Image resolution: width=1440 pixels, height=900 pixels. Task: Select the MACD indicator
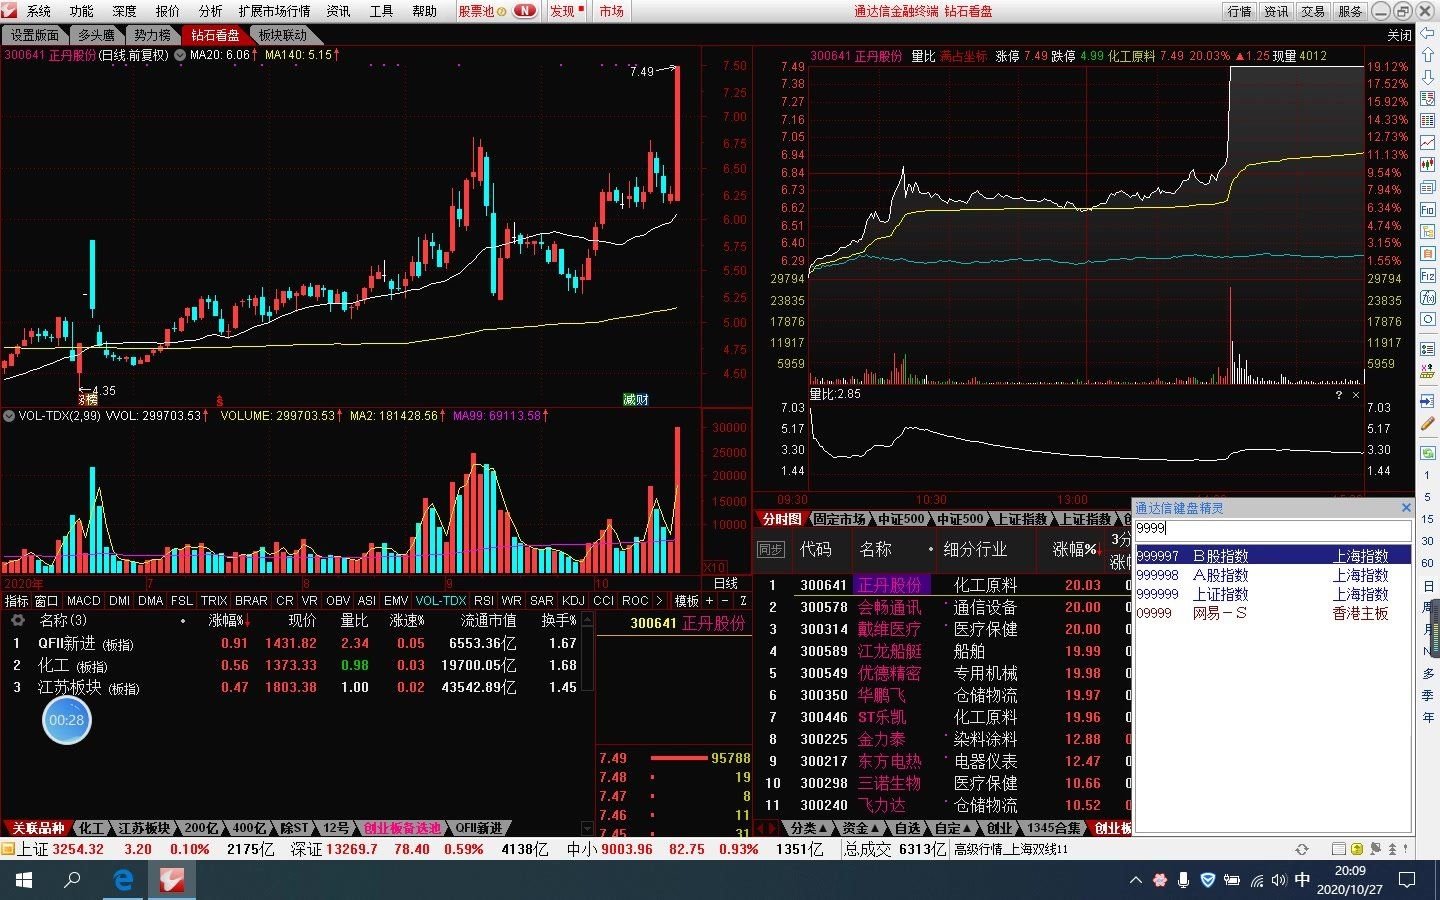click(84, 601)
